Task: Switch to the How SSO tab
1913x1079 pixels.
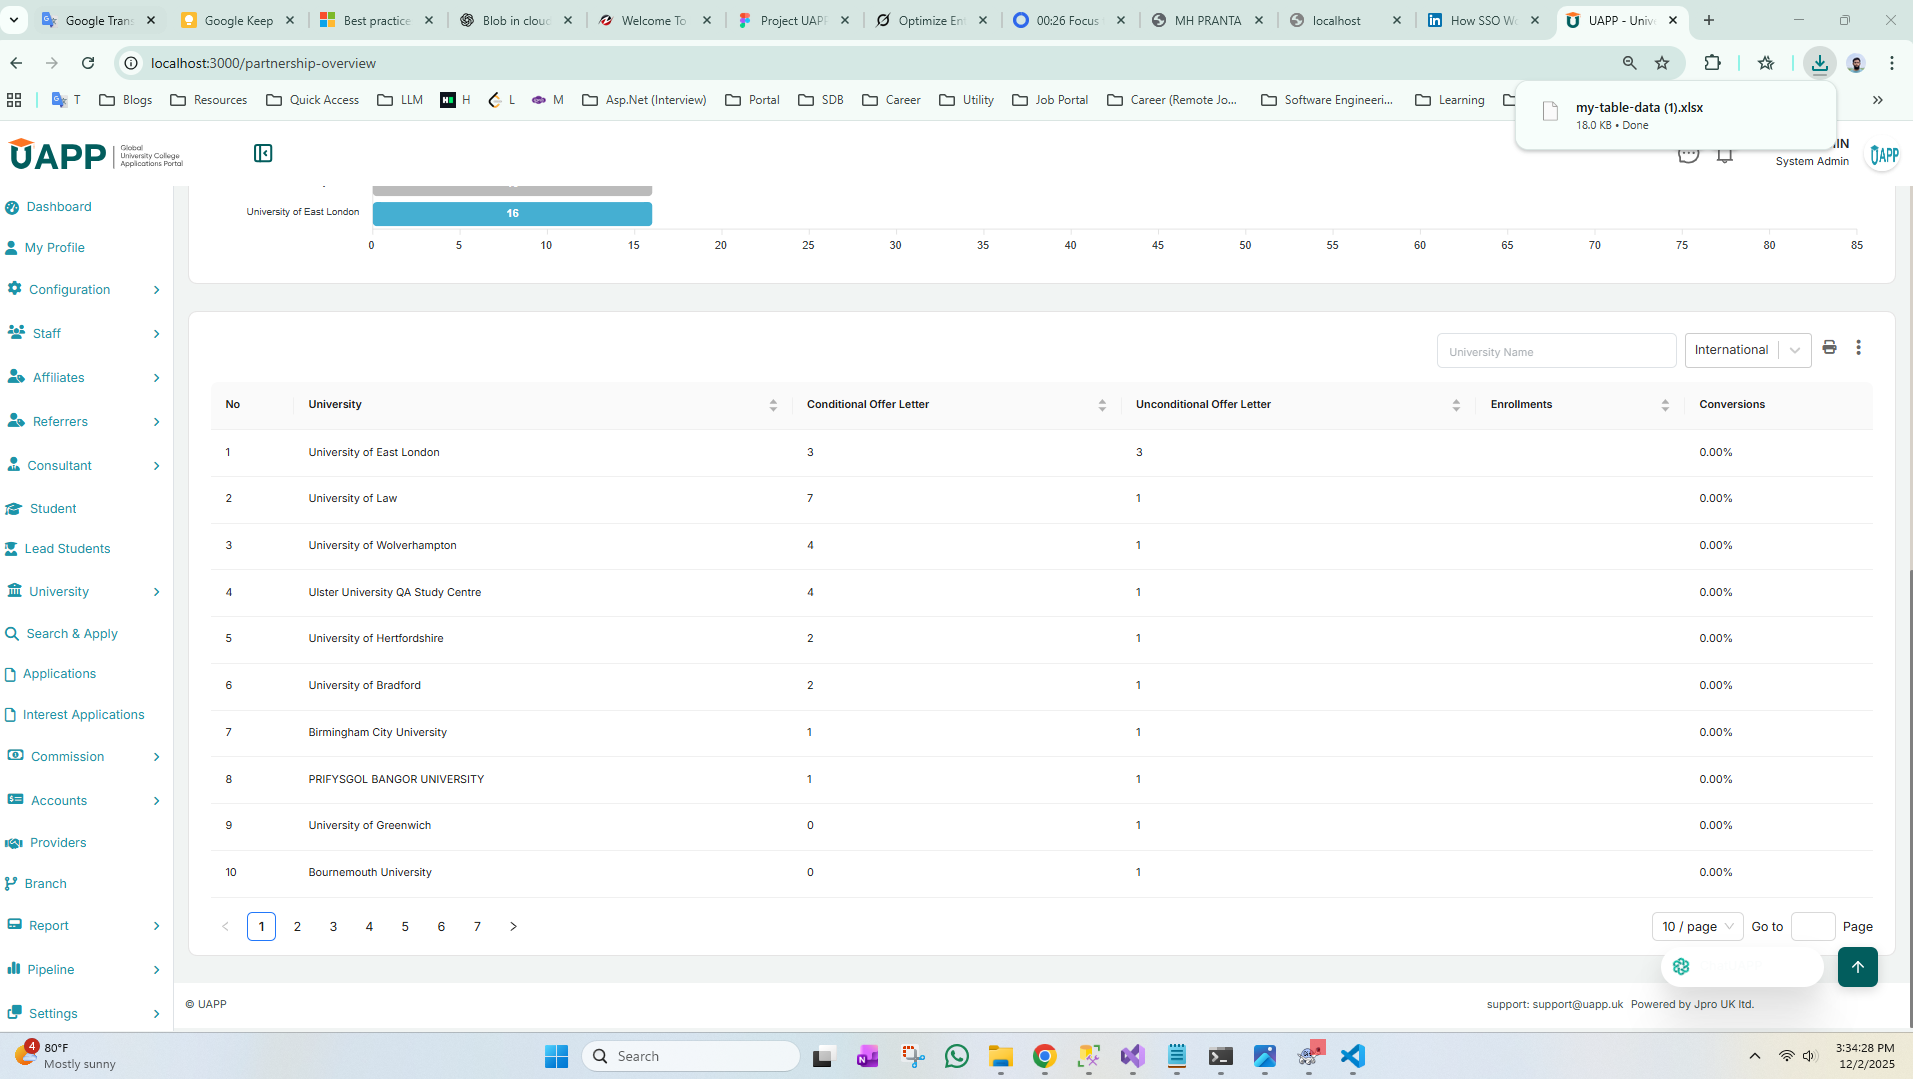Action: tap(1483, 20)
